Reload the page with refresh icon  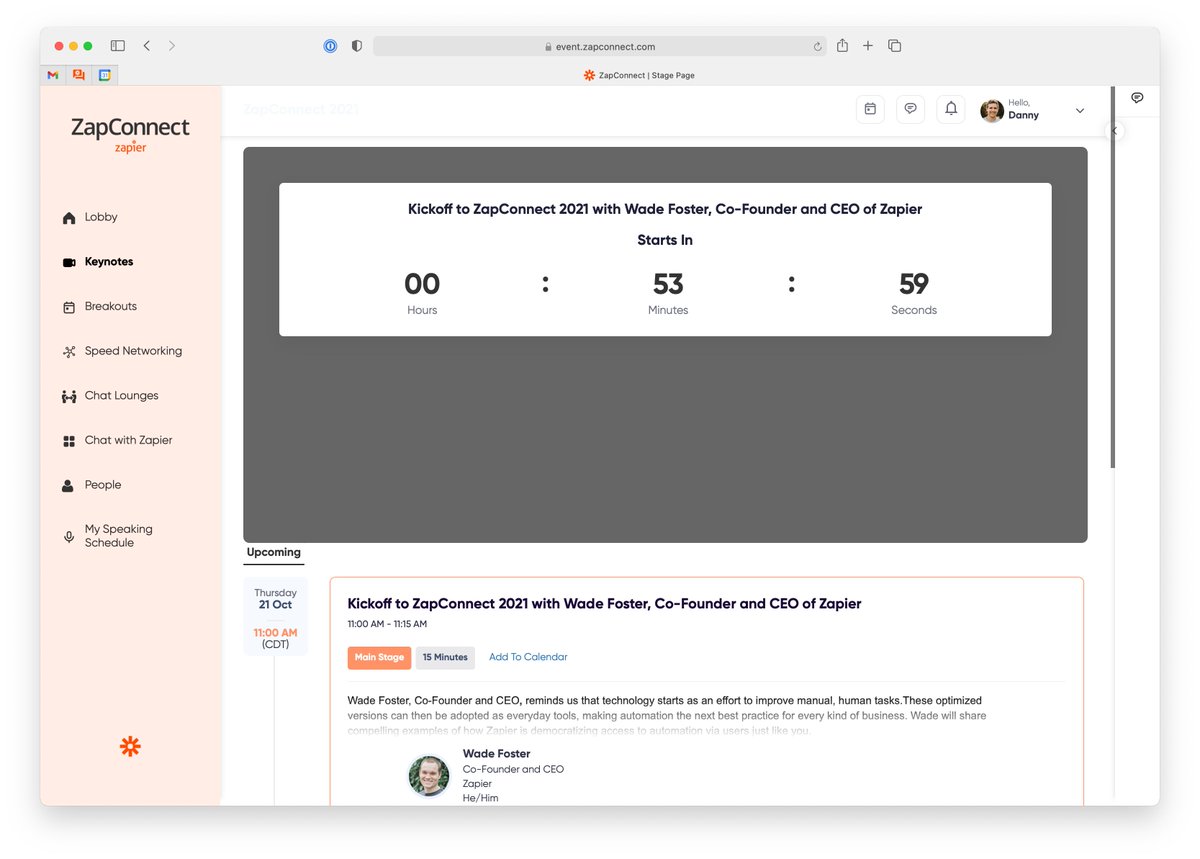coord(817,46)
